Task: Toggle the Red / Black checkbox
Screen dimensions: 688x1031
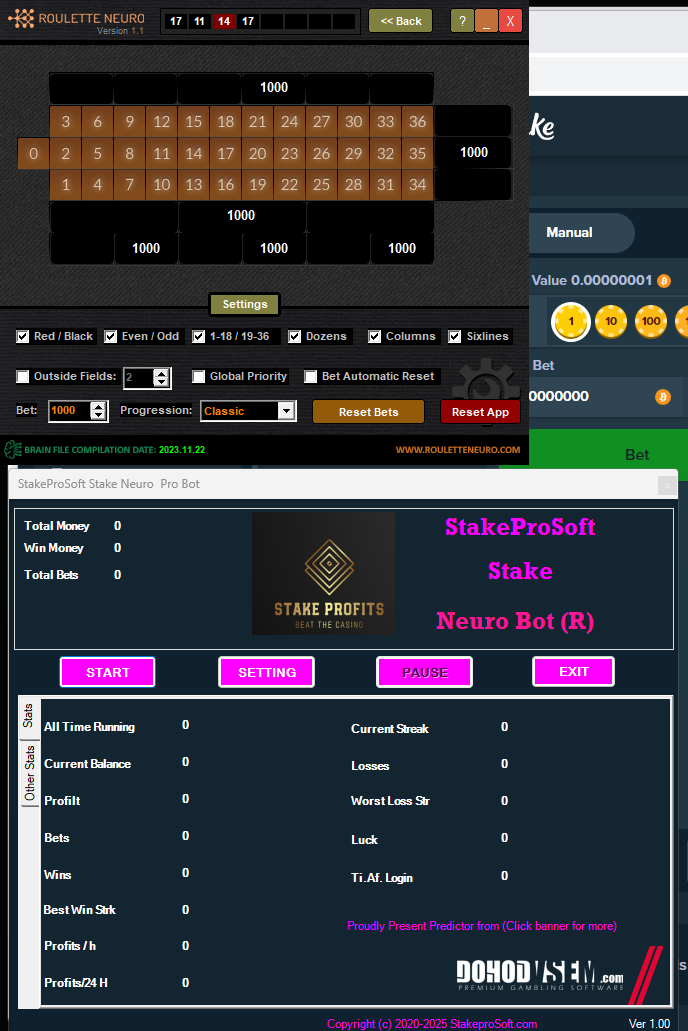Action: (x=22, y=337)
